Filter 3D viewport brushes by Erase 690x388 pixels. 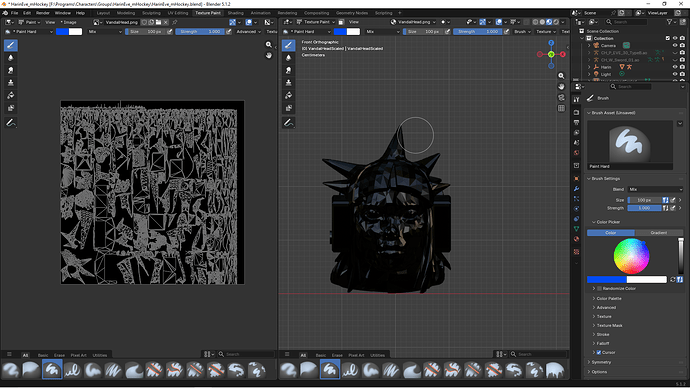[x=337, y=355]
